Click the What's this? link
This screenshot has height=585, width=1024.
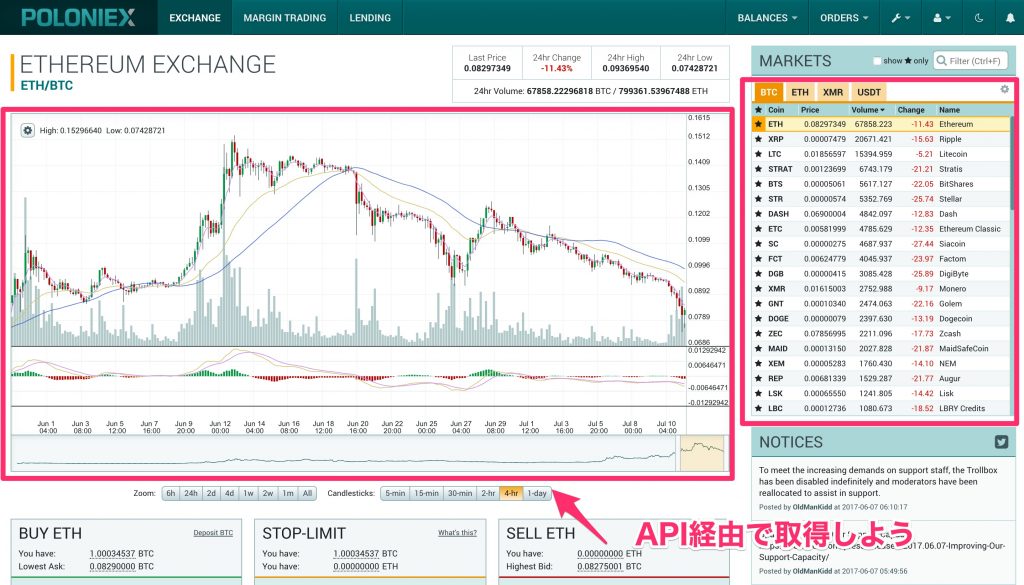coord(457,533)
